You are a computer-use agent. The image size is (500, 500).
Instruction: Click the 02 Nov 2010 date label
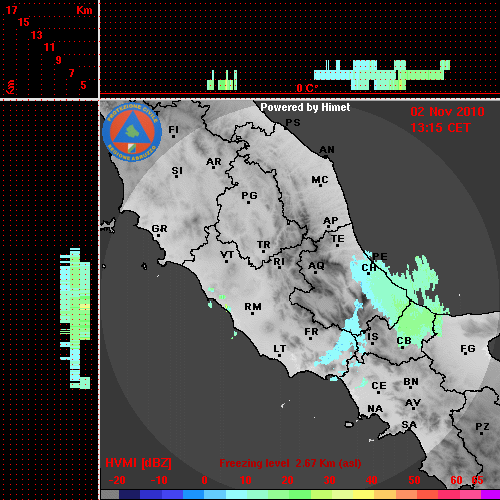click(x=447, y=112)
